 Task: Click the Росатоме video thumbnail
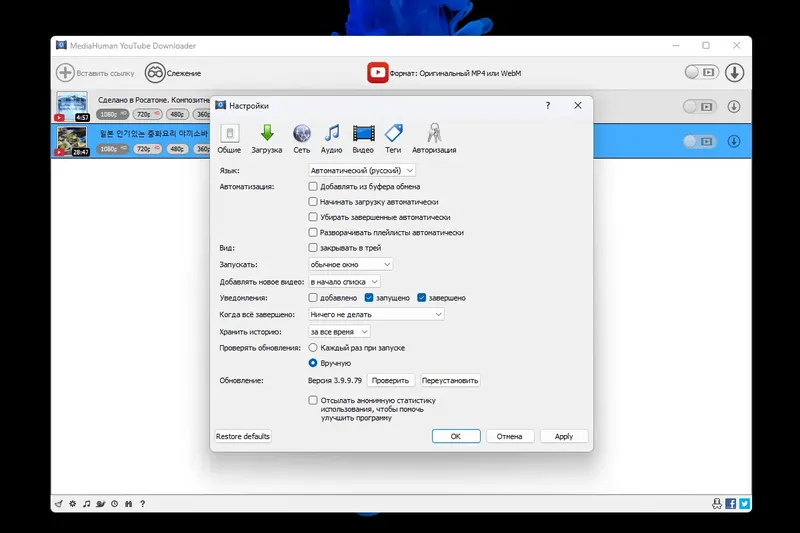pyautogui.click(x=72, y=106)
